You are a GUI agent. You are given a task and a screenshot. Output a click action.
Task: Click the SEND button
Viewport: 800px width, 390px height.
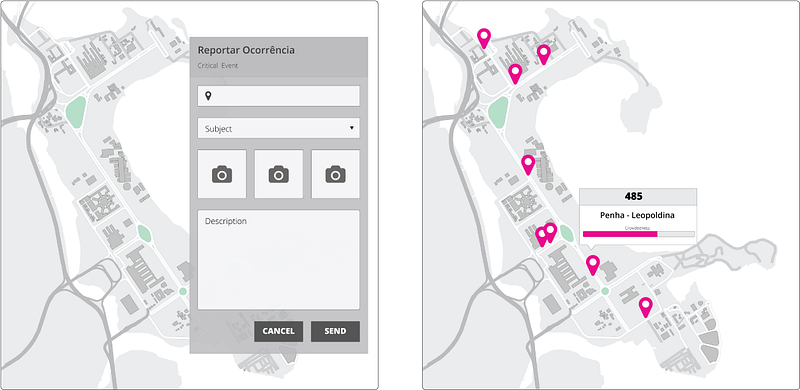(x=335, y=331)
